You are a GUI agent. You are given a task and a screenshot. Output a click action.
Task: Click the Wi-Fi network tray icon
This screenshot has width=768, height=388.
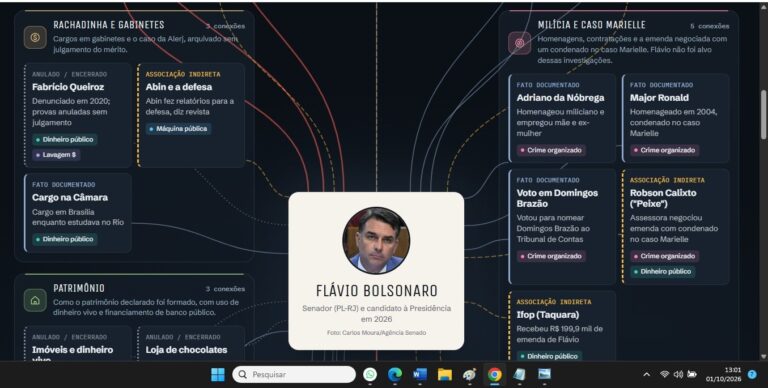[665, 374]
